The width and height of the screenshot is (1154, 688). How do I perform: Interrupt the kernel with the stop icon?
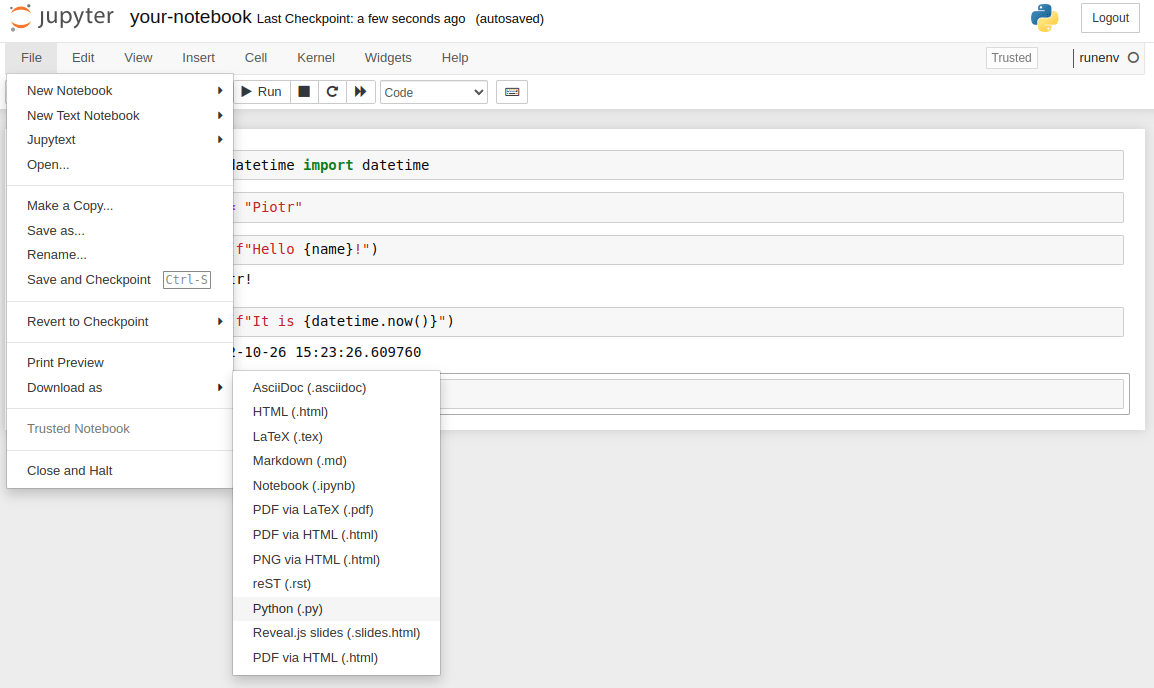303,91
